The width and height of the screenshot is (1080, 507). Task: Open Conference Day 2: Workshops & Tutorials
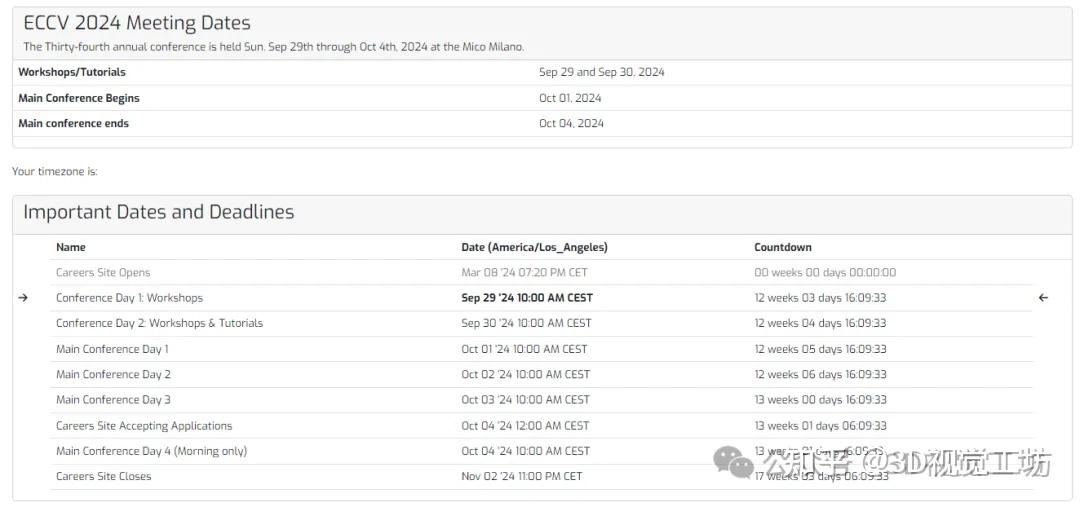[159, 323]
